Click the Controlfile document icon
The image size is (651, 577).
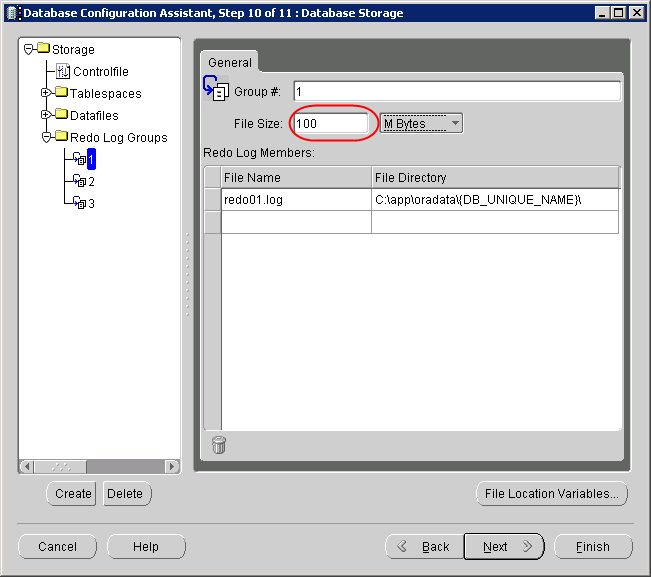[x=63, y=71]
